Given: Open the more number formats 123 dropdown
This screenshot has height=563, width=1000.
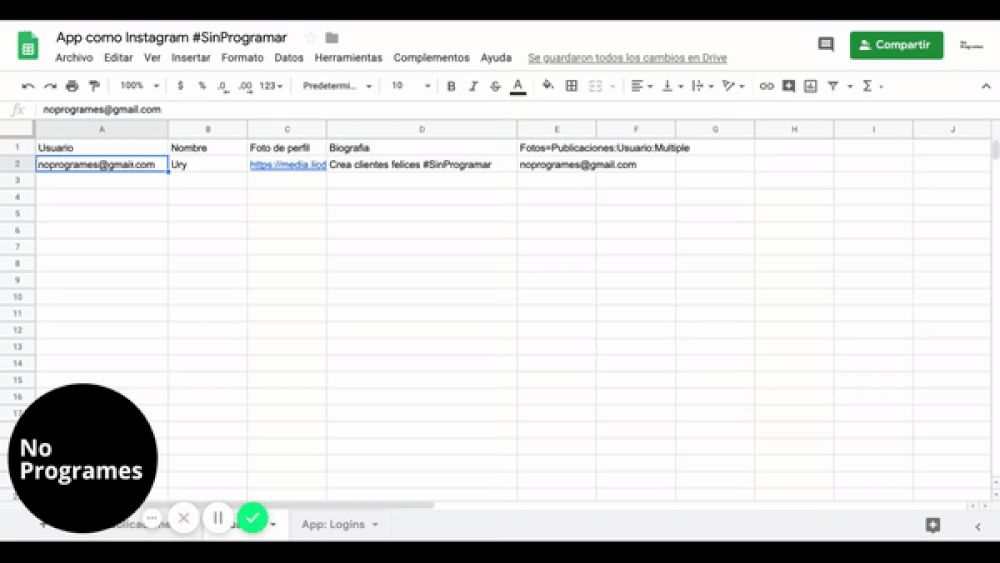Looking at the screenshot, I should (271, 86).
